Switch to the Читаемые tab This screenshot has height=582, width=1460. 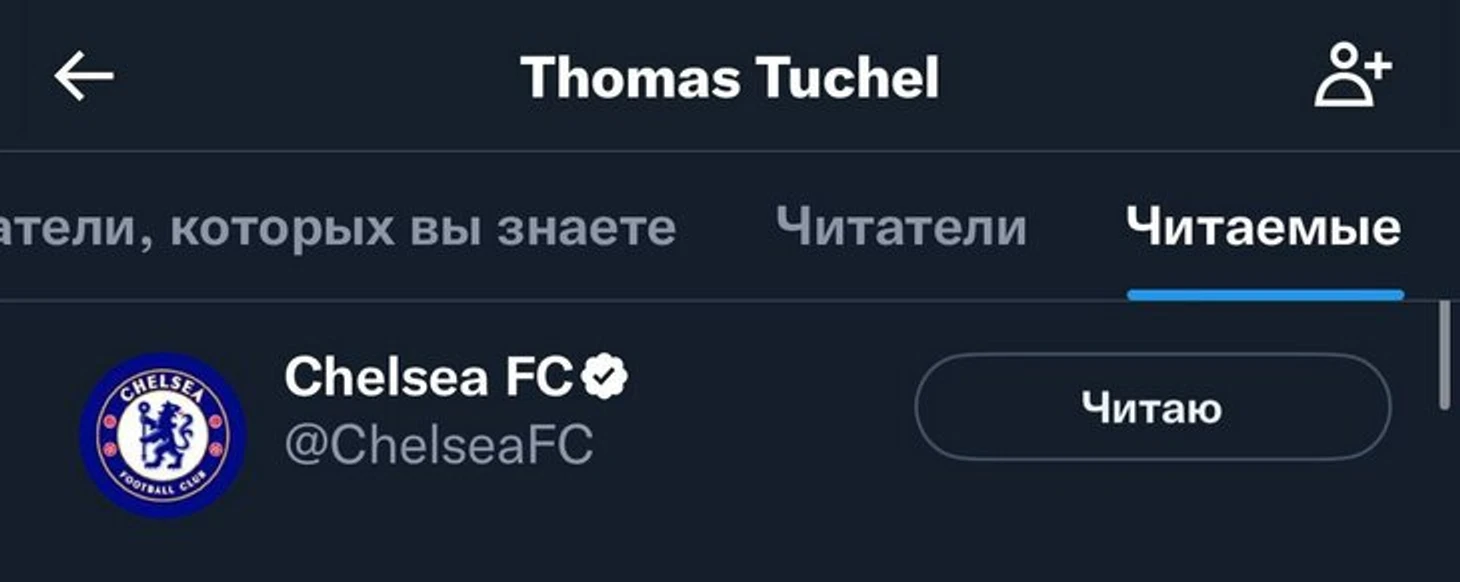tap(1264, 228)
